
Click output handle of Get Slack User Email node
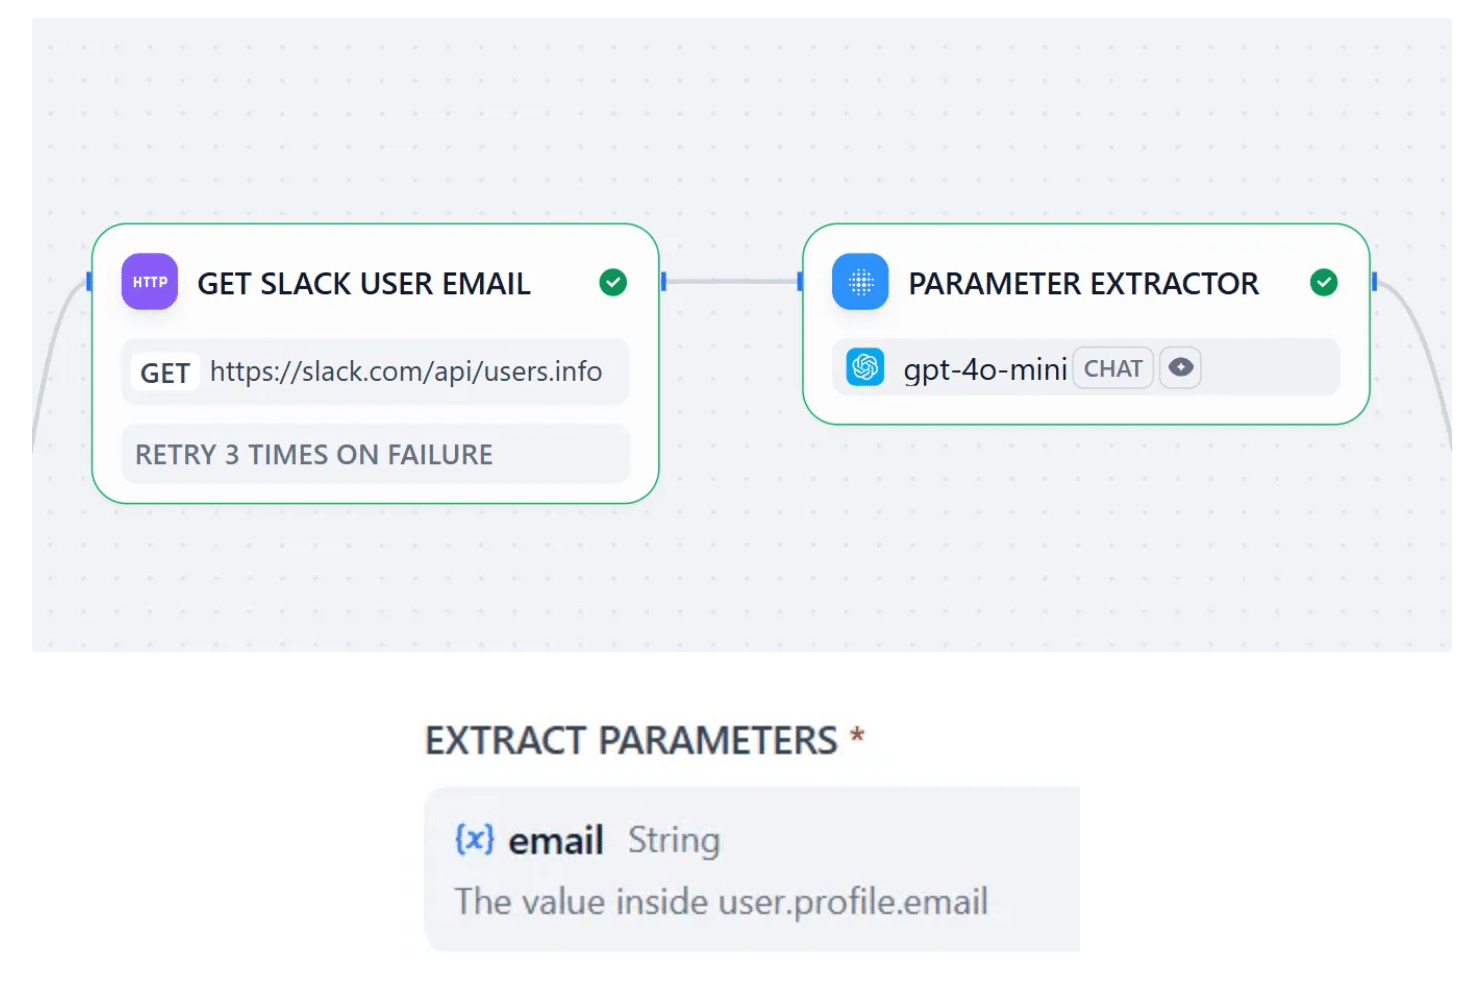pyautogui.click(x=663, y=282)
